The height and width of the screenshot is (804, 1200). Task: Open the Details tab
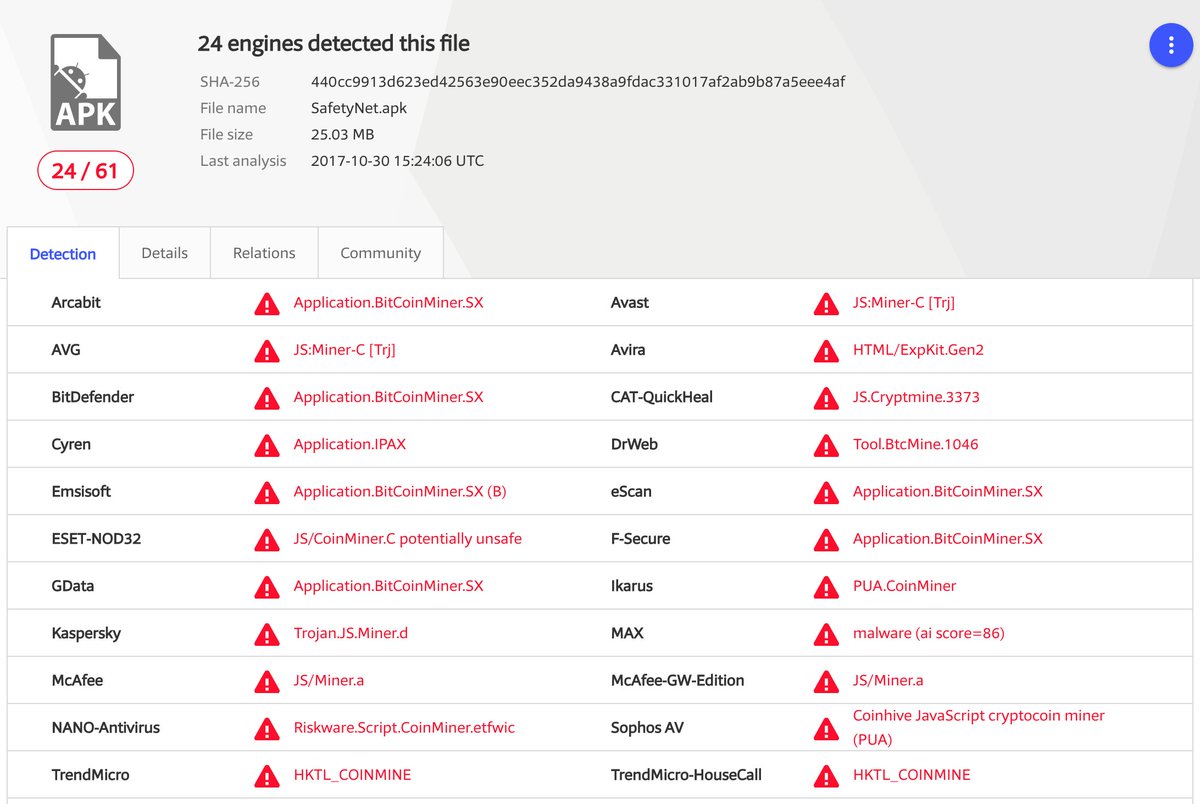(x=165, y=253)
